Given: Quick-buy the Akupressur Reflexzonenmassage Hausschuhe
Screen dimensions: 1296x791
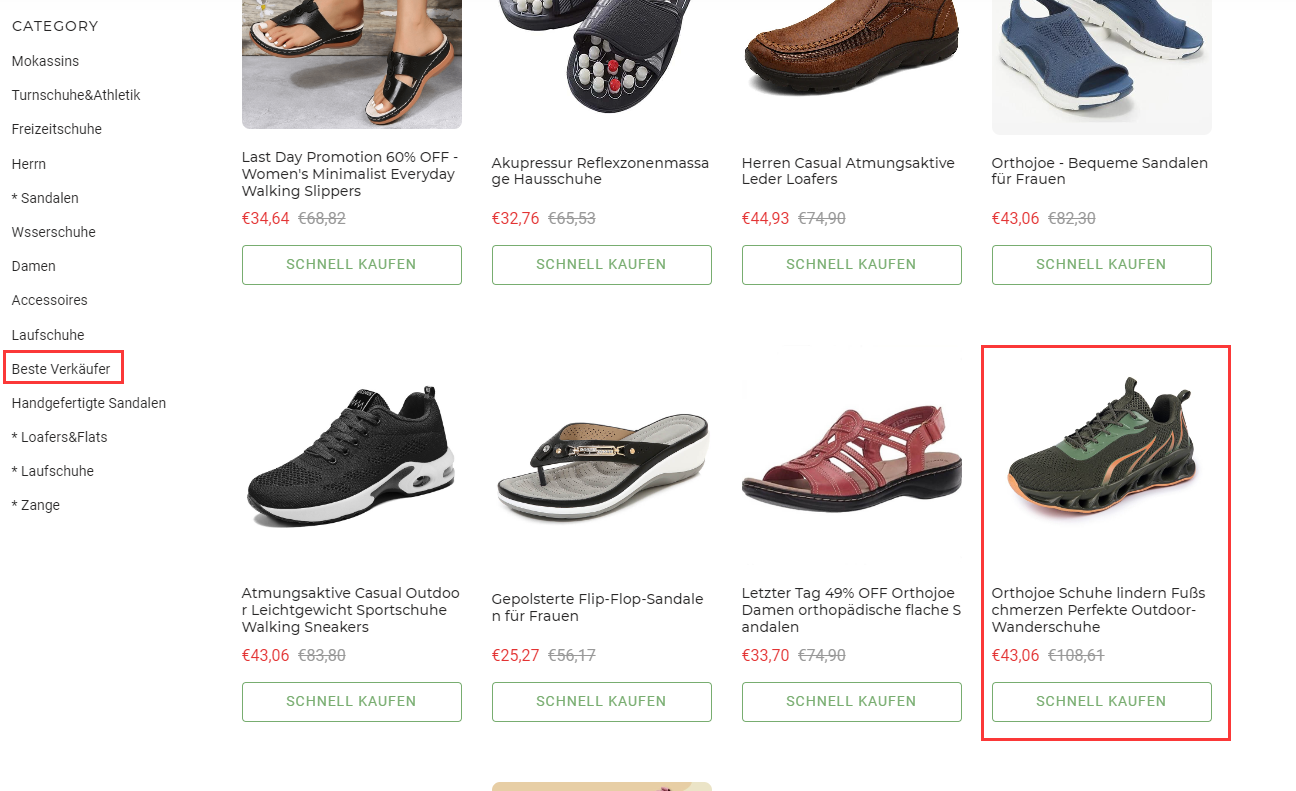Looking at the screenshot, I should (x=601, y=265).
